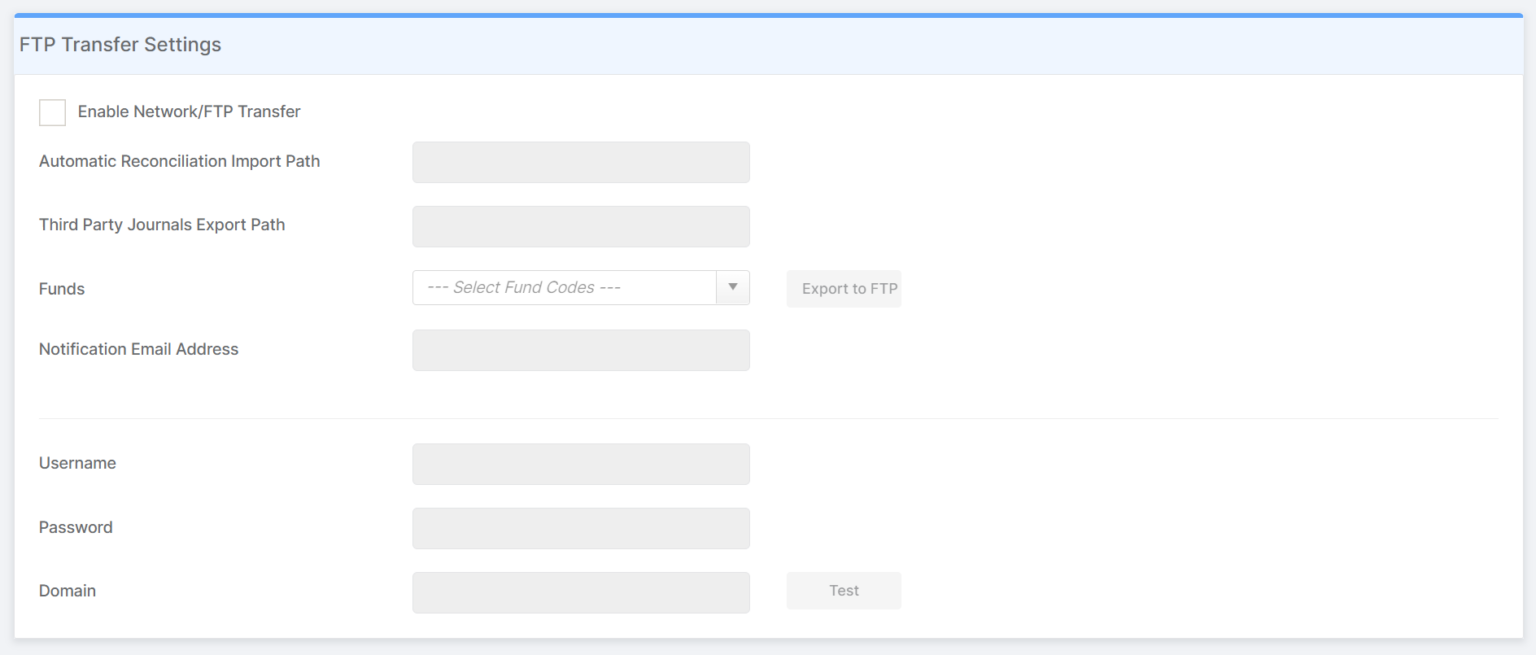Screen dimensions: 1536x655
Task: Select the Third Party Journals Export Path field
Action: (580, 226)
